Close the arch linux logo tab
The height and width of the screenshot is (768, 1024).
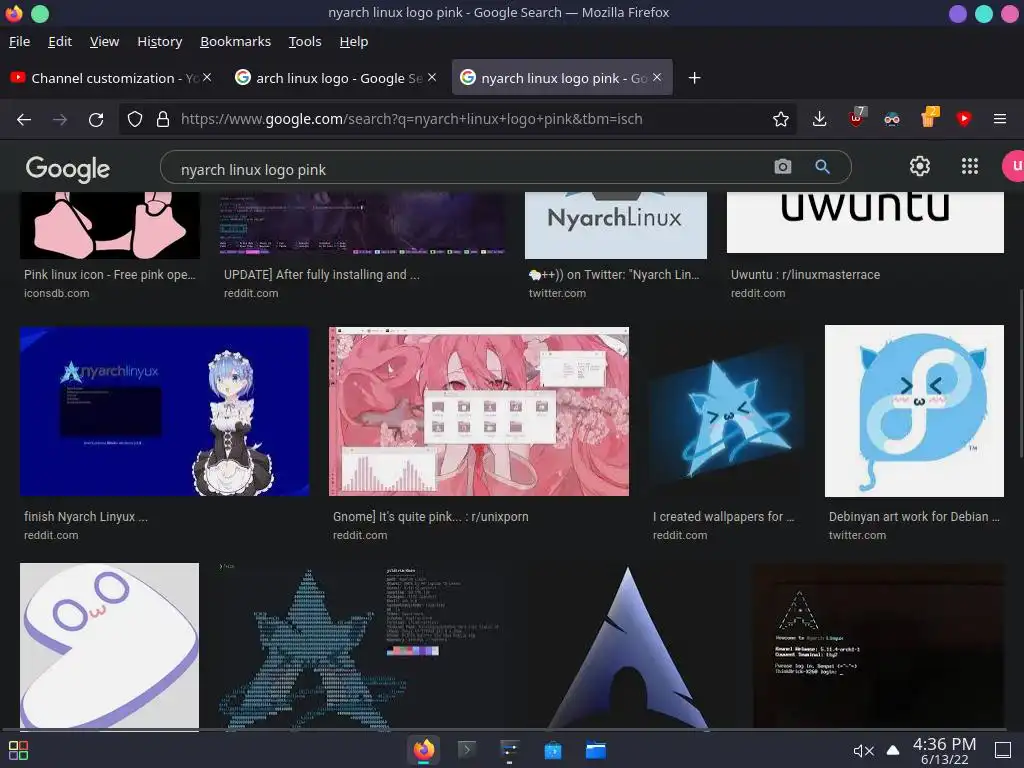pos(432,78)
